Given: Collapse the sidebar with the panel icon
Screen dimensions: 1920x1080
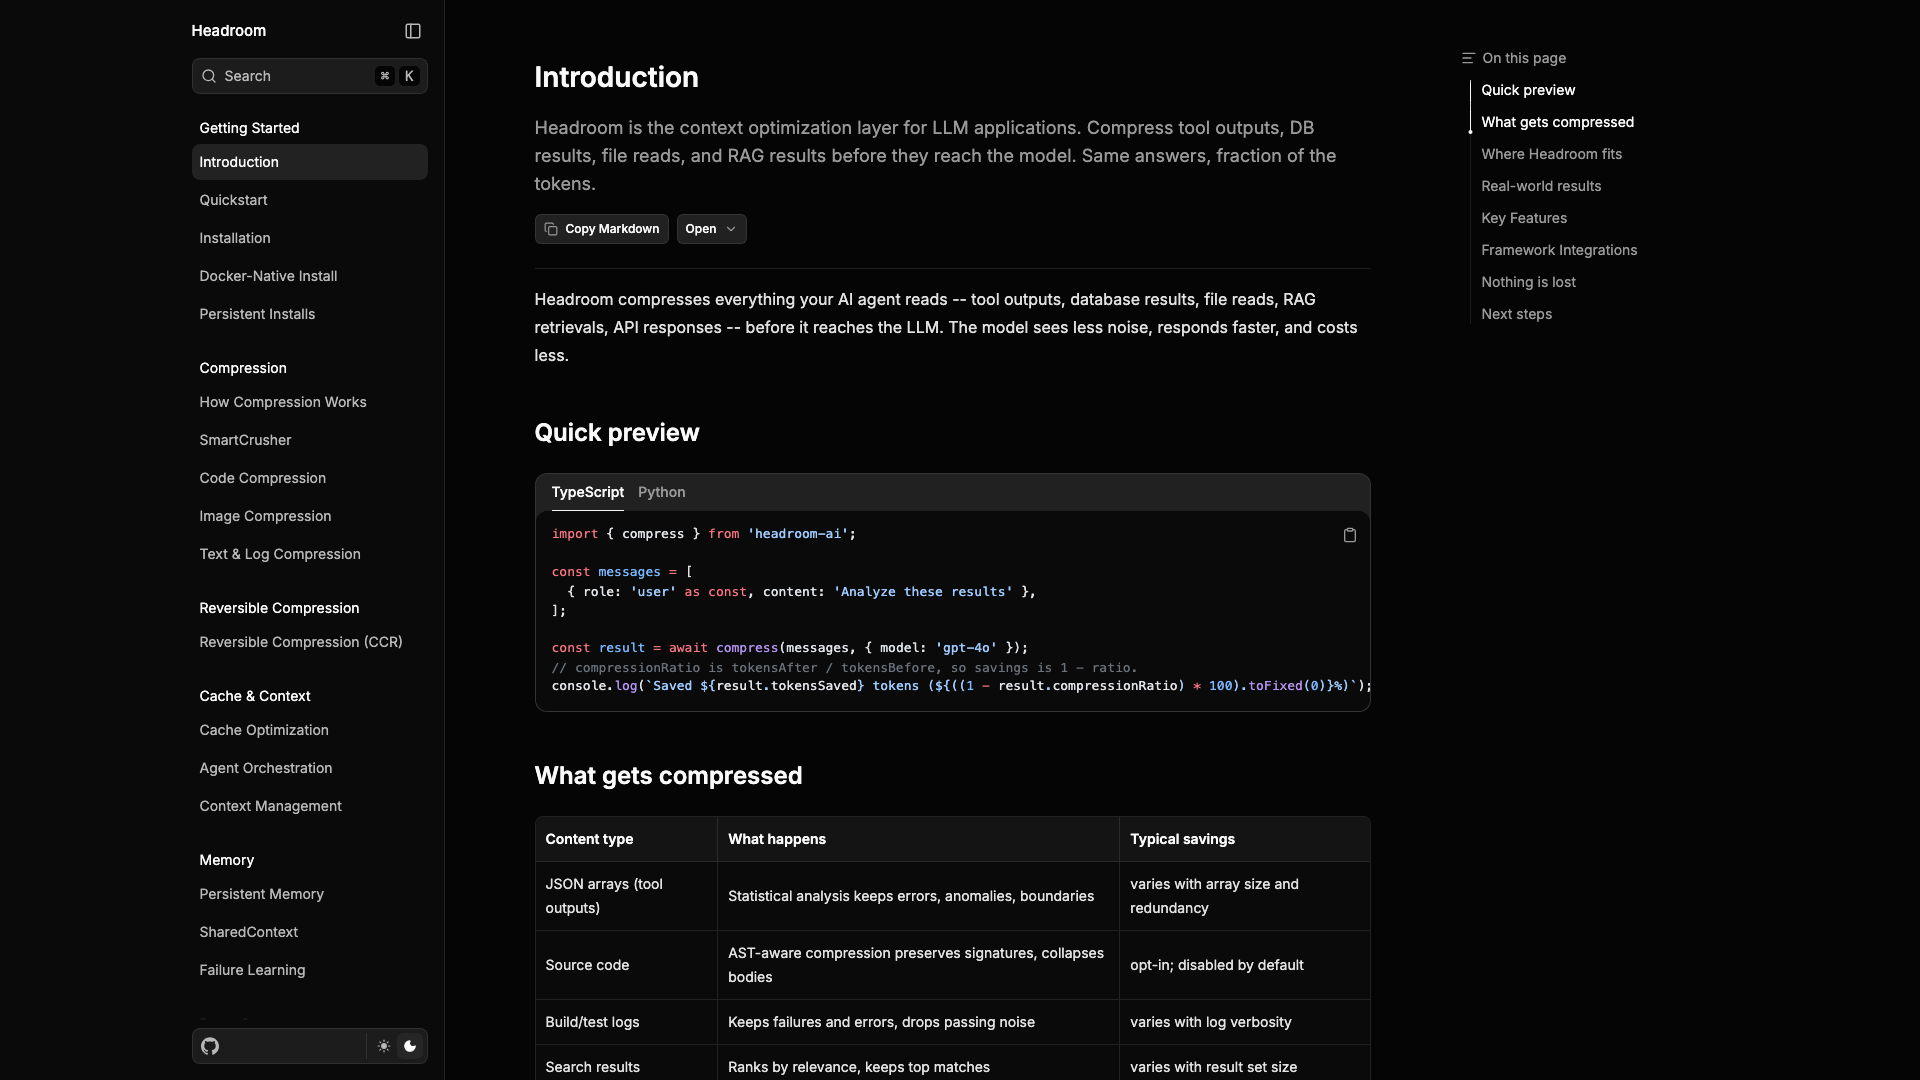Looking at the screenshot, I should tap(413, 31).
